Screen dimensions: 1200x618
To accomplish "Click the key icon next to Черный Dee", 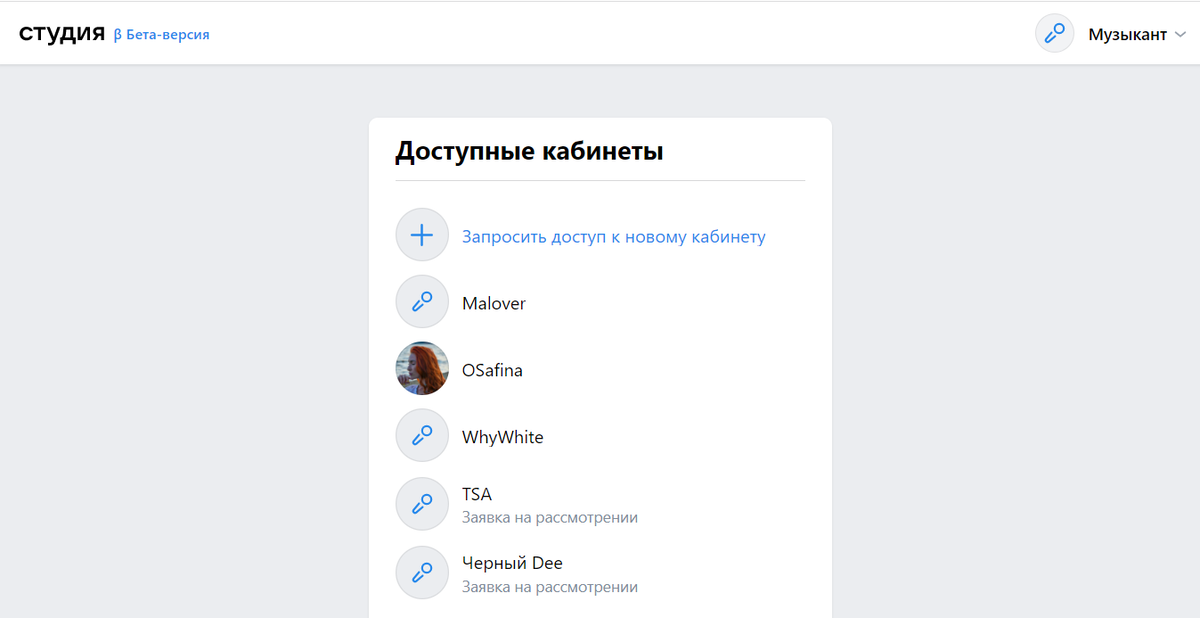I will [x=422, y=572].
